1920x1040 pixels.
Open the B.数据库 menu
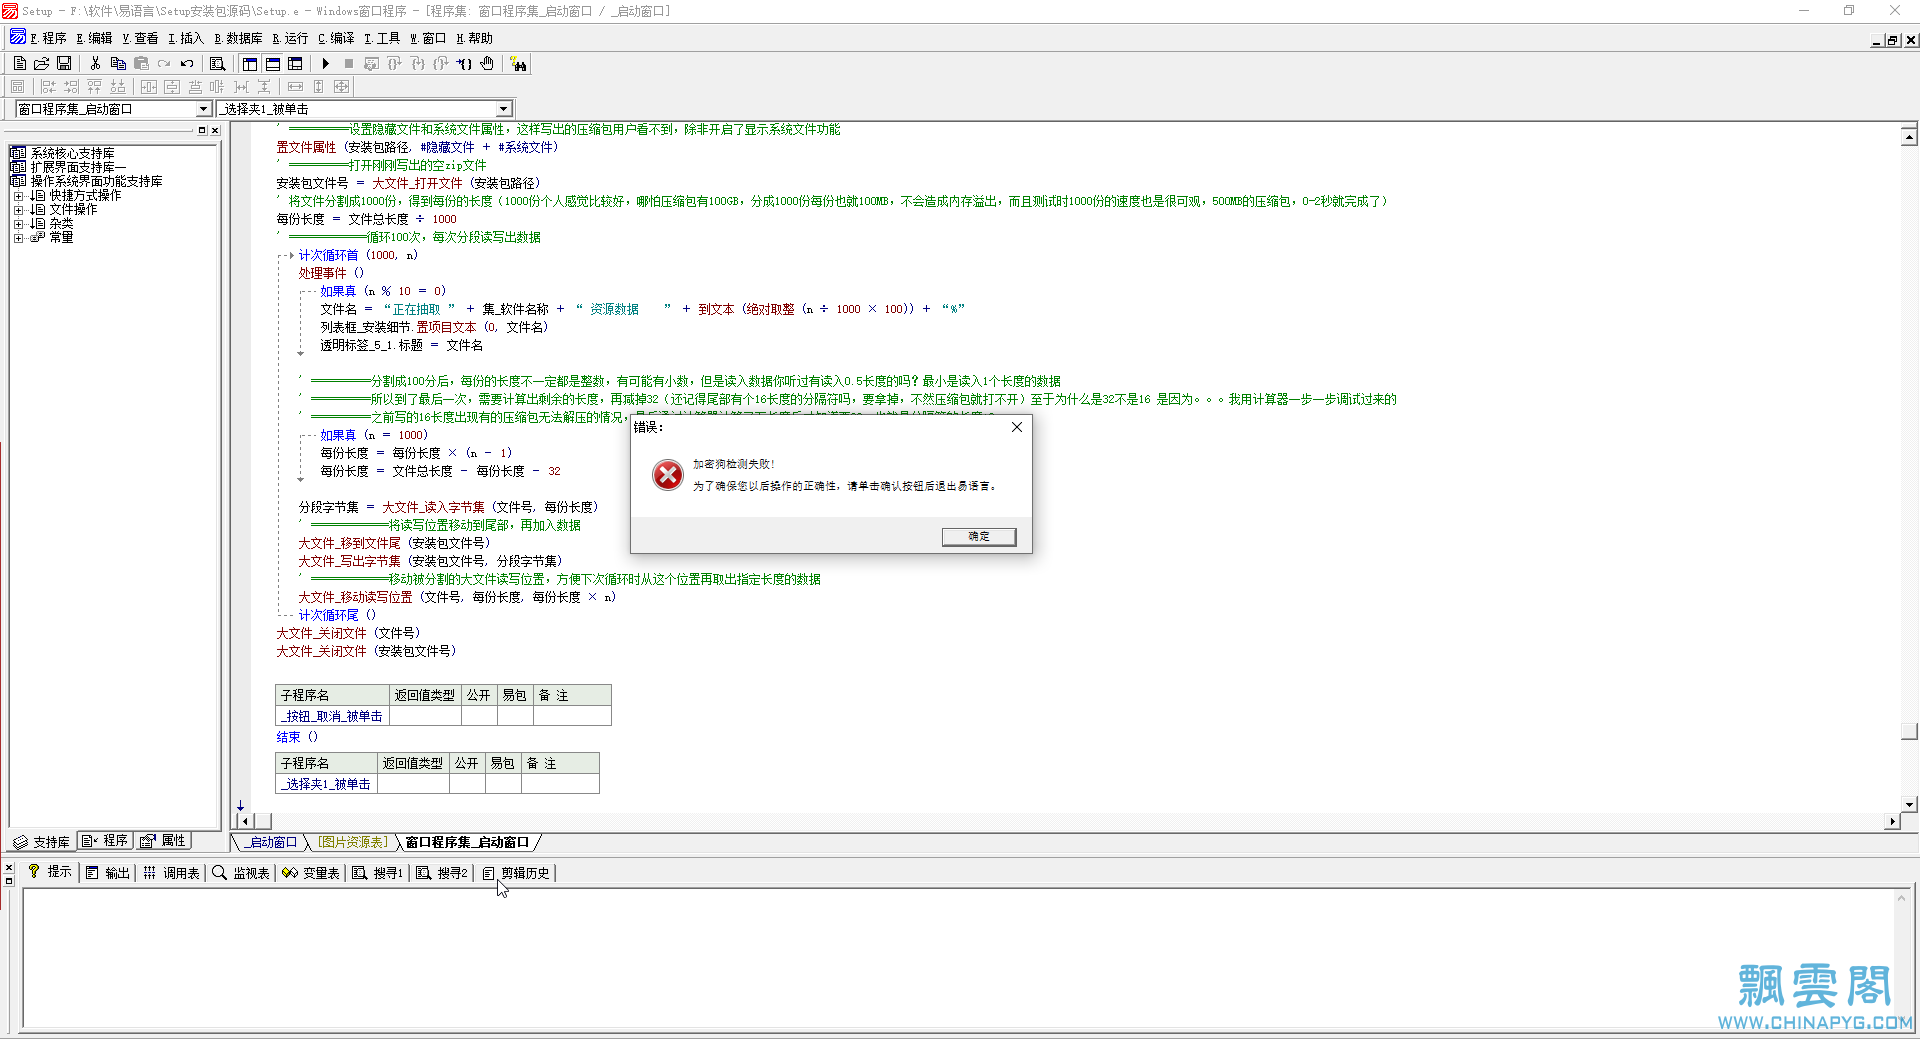pyautogui.click(x=238, y=39)
